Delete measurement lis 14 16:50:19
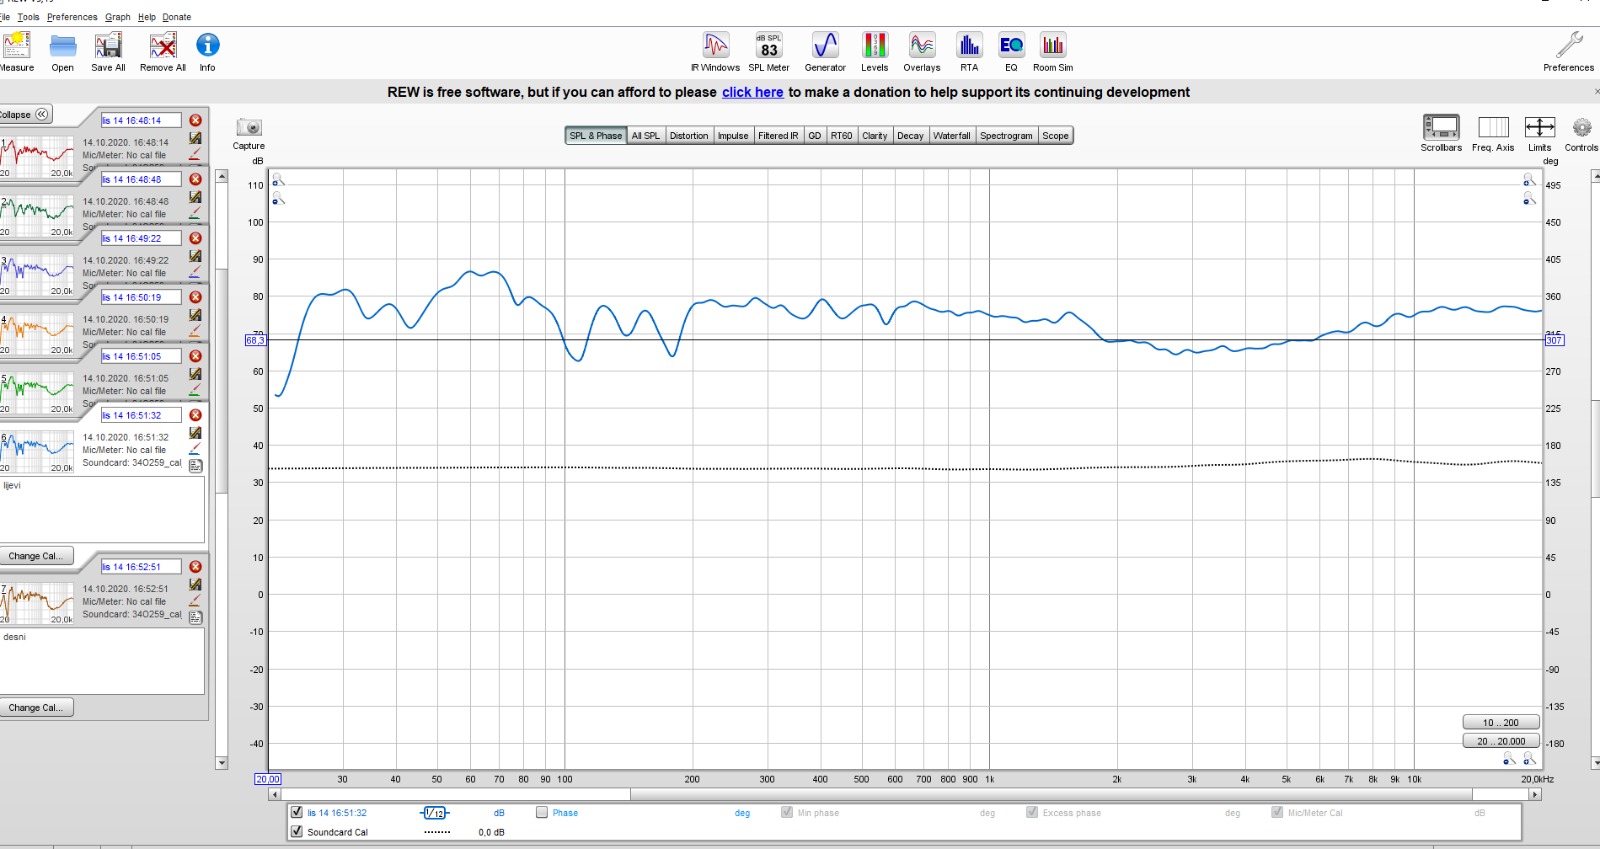This screenshot has height=849, width=1600. [196, 297]
